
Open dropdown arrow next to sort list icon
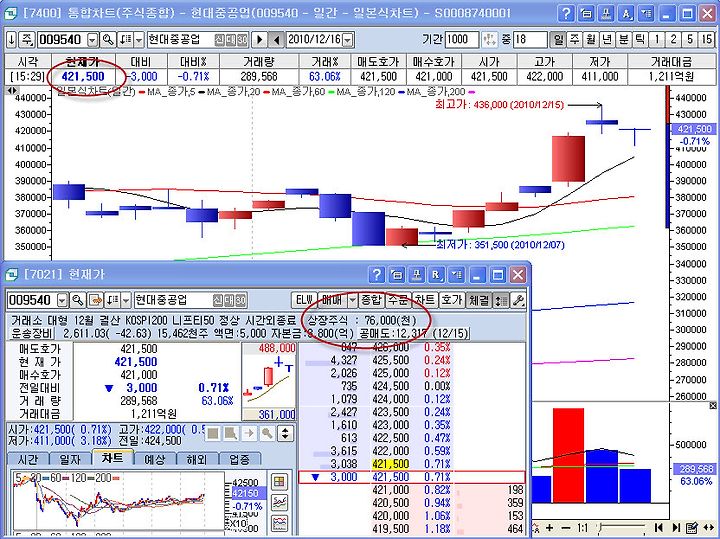[139, 40]
